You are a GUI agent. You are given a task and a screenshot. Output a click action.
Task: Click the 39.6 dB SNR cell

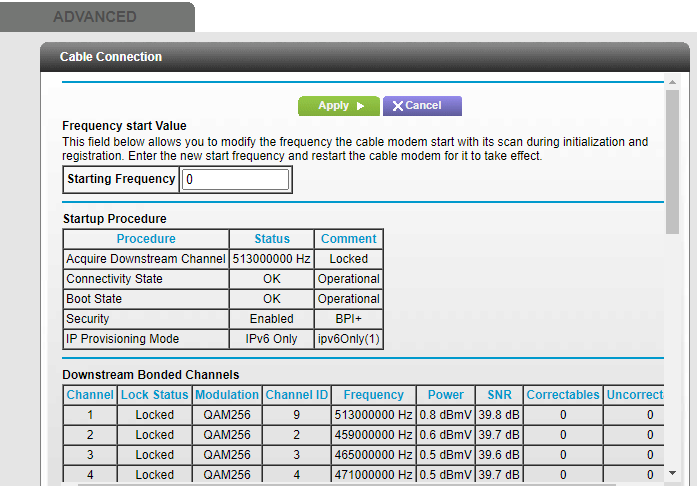tap(499, 455)
